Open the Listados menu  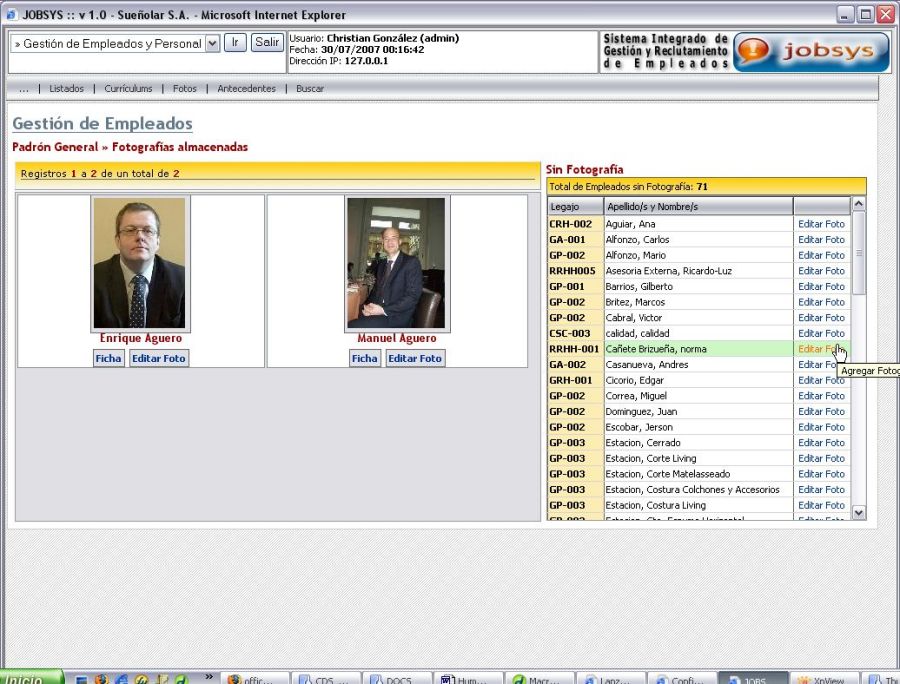click(67, 89)
